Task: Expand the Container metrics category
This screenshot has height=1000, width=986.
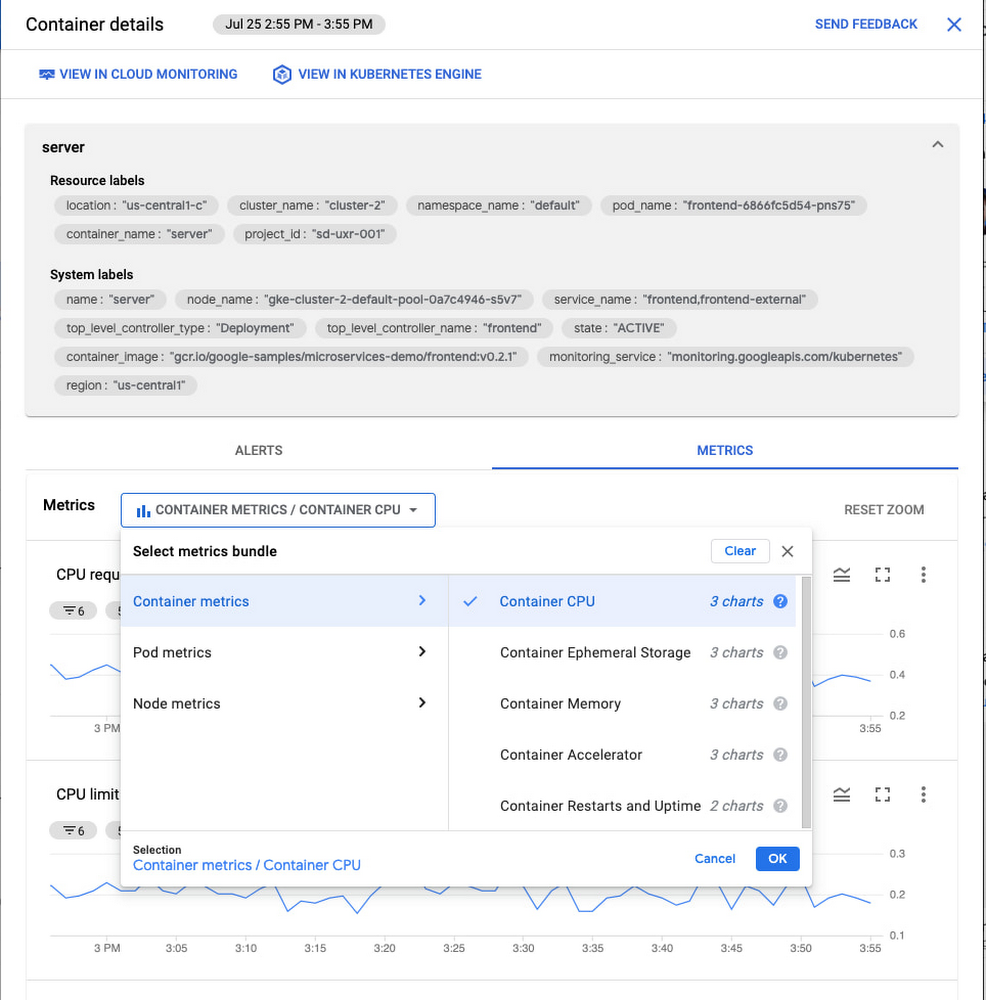Action: (284, 601)
